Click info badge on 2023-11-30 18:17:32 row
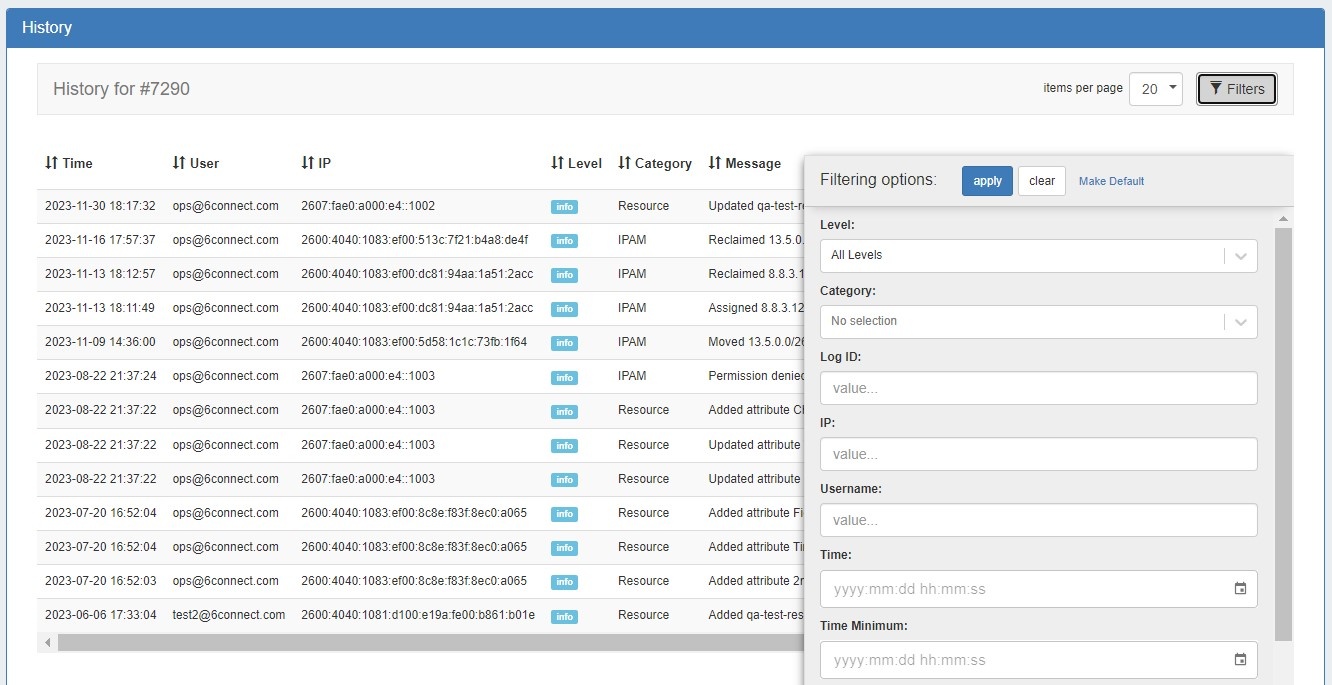This screenshot has width=1332, height=685. pyautogui.click(x=564, y=207)
